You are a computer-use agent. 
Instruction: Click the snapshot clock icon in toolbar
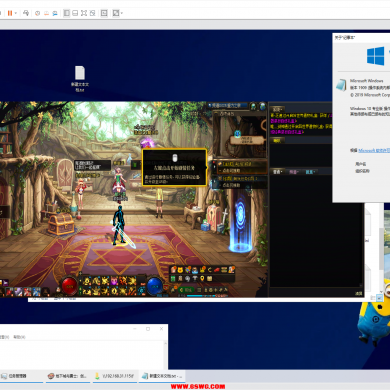pos(38,13)
